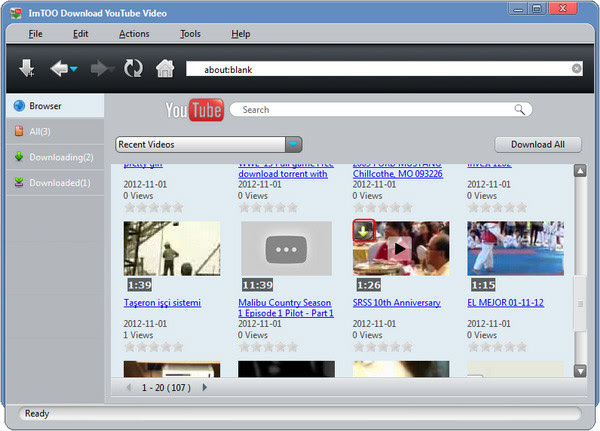600x431 pixels.
Task: Click the YouTube Search field
Action: [x=381, y=110]
